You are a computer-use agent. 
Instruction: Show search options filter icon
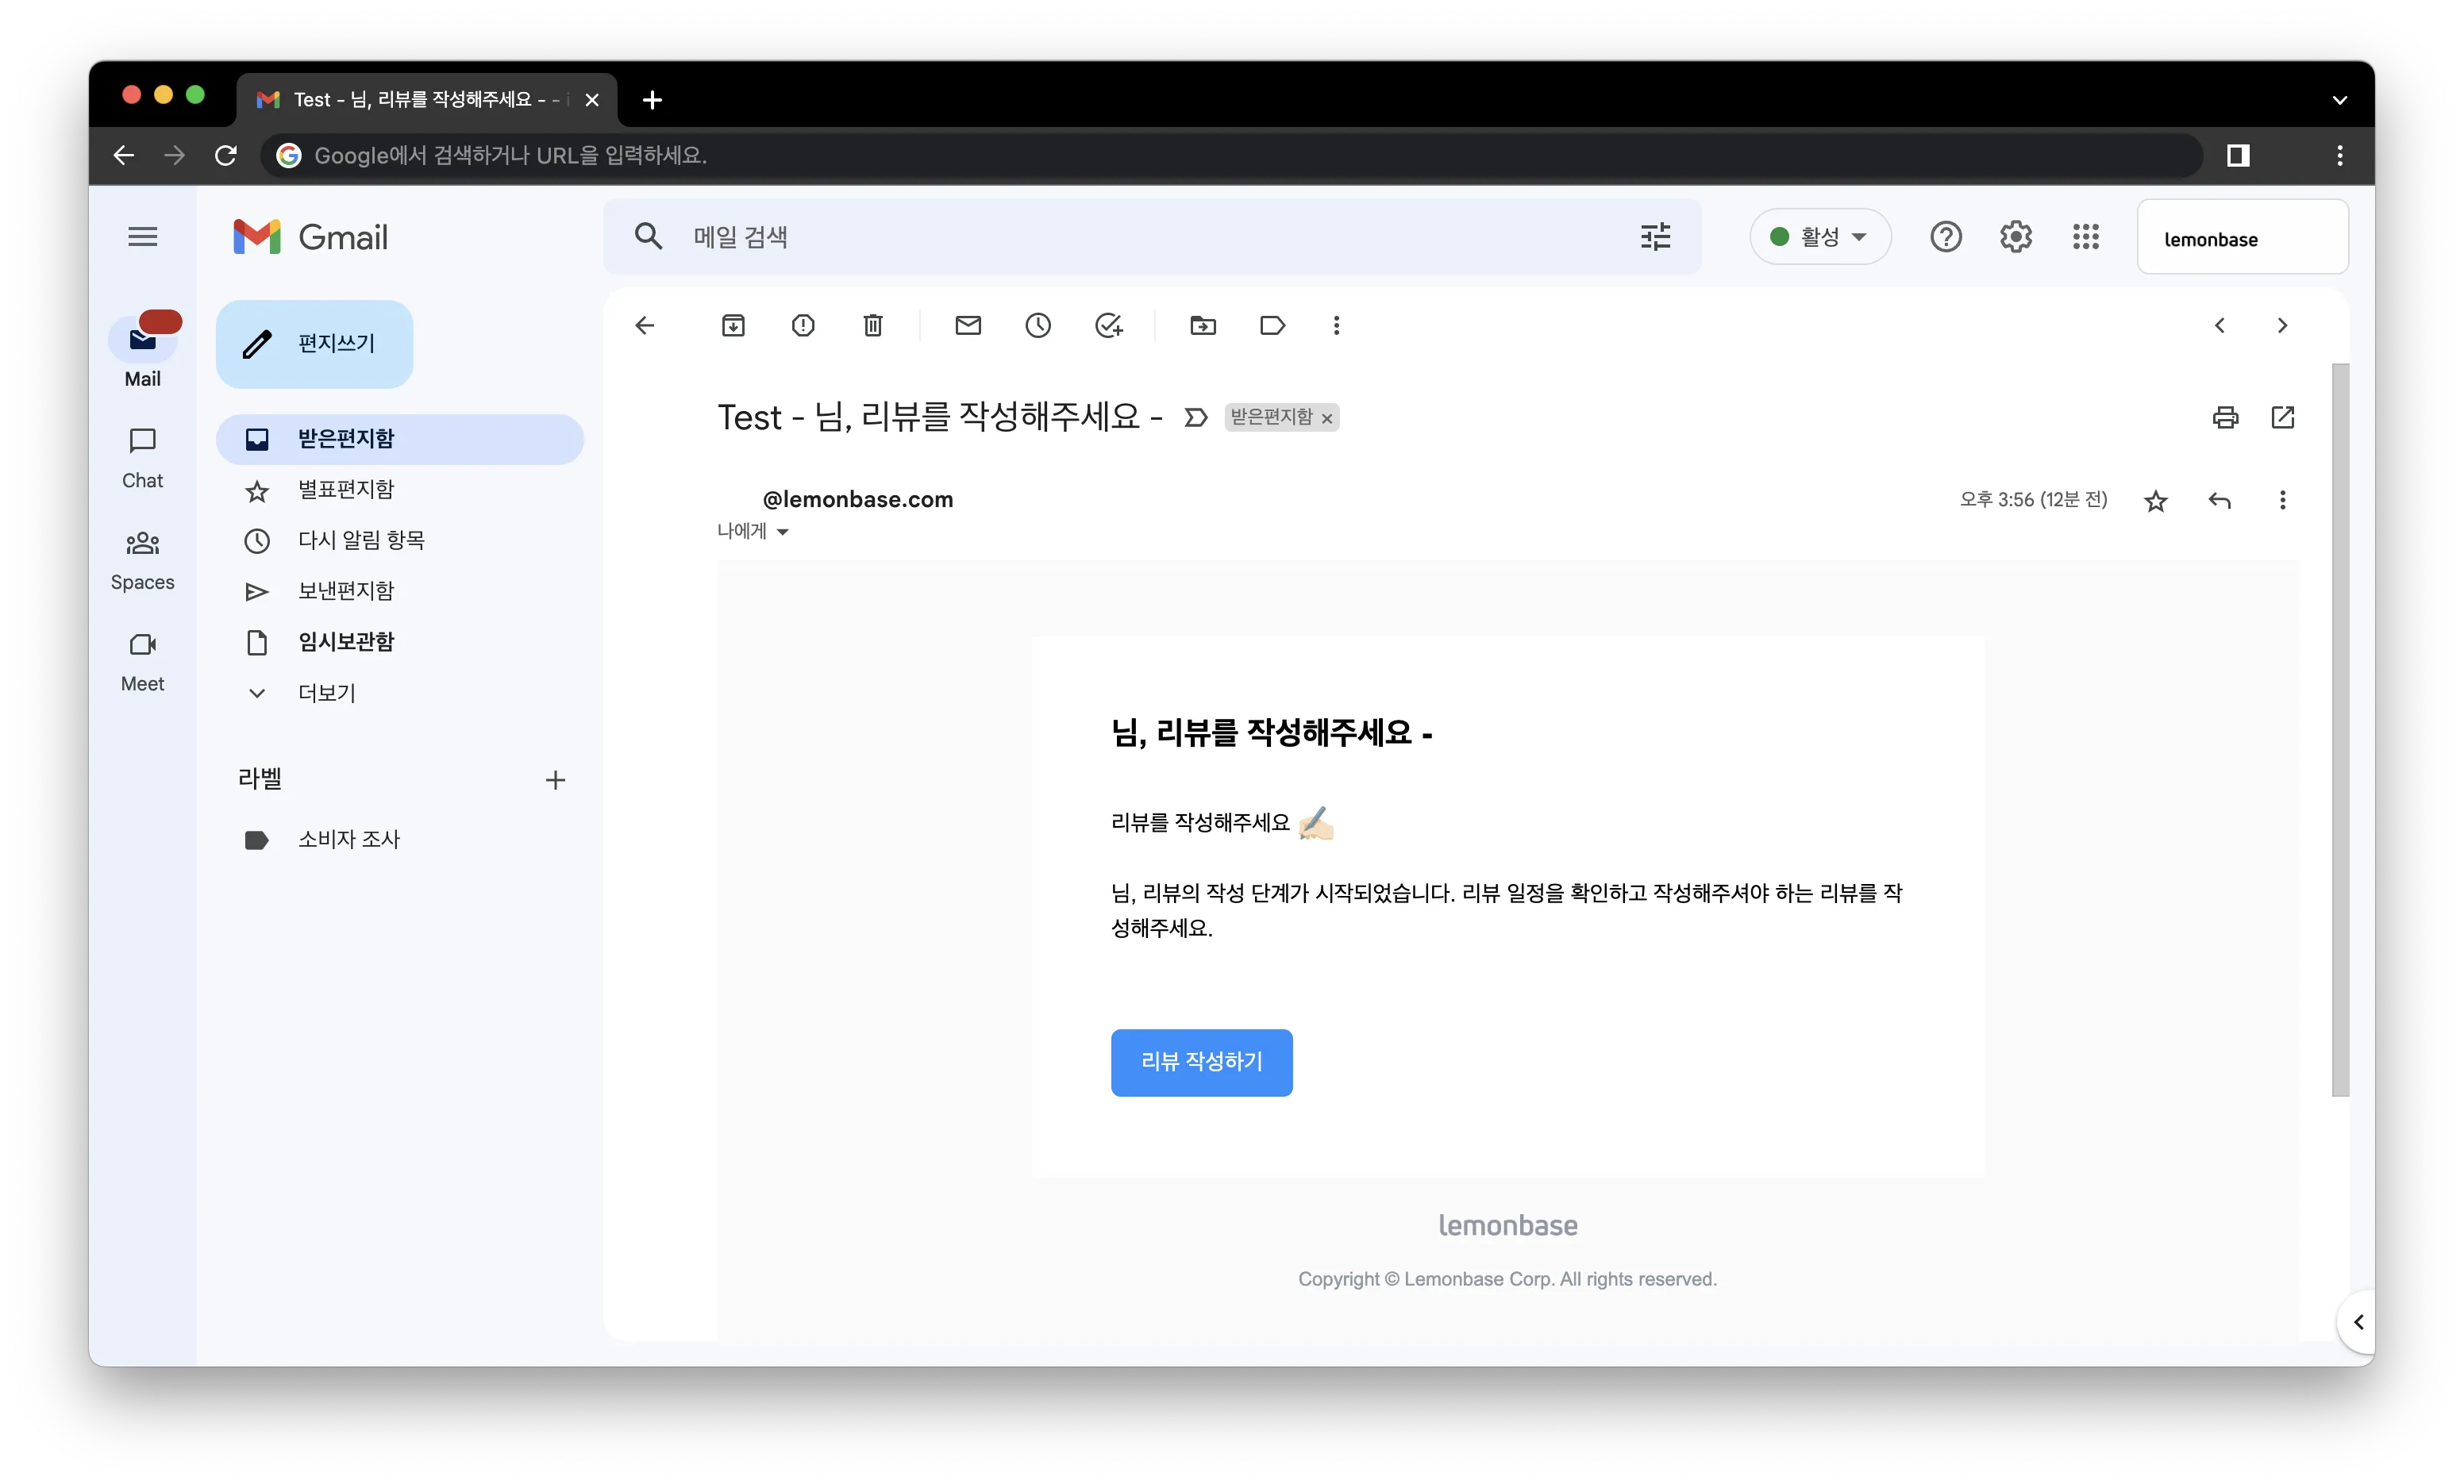pyautogui.click(x=1655, y=237)
